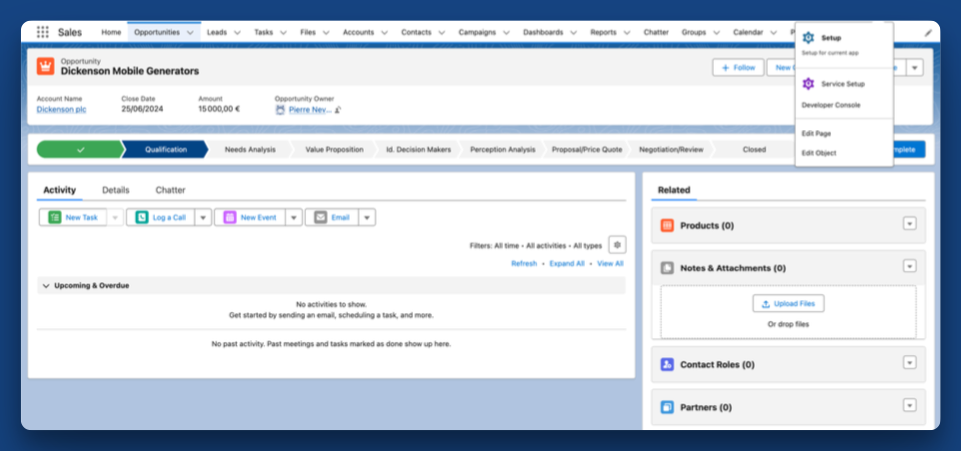Open the Accounts tab dropdown chevron

tap(384, 32)
